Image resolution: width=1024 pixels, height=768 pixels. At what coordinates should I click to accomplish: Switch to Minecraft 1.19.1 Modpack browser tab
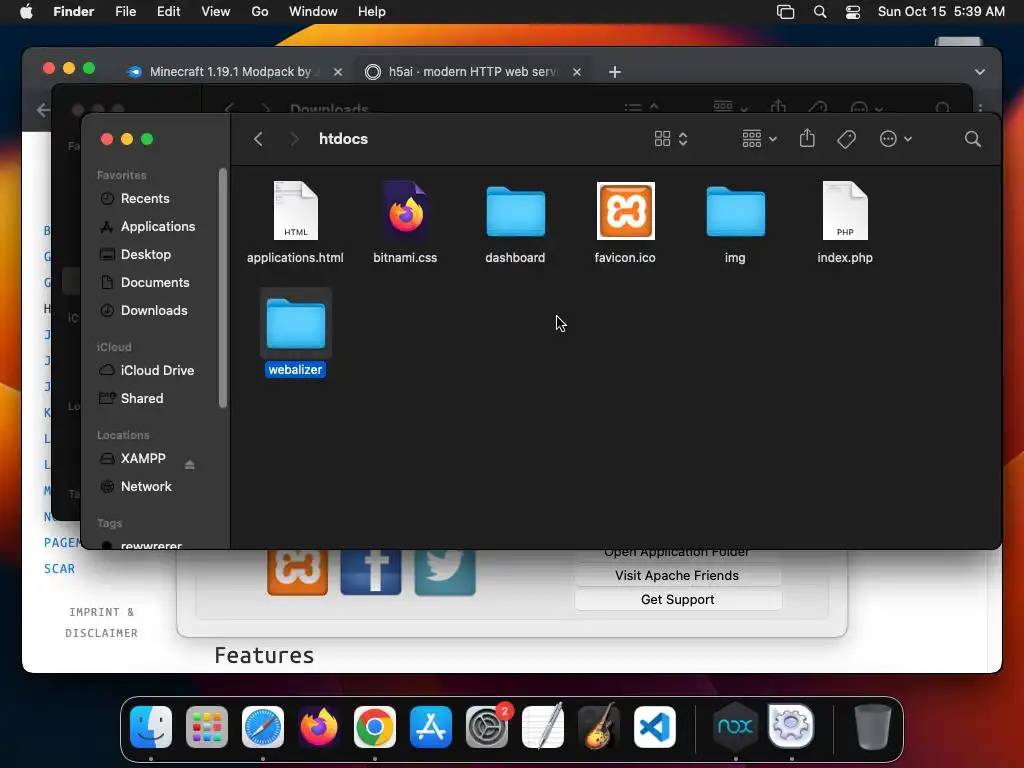click(x=229, y=71)
